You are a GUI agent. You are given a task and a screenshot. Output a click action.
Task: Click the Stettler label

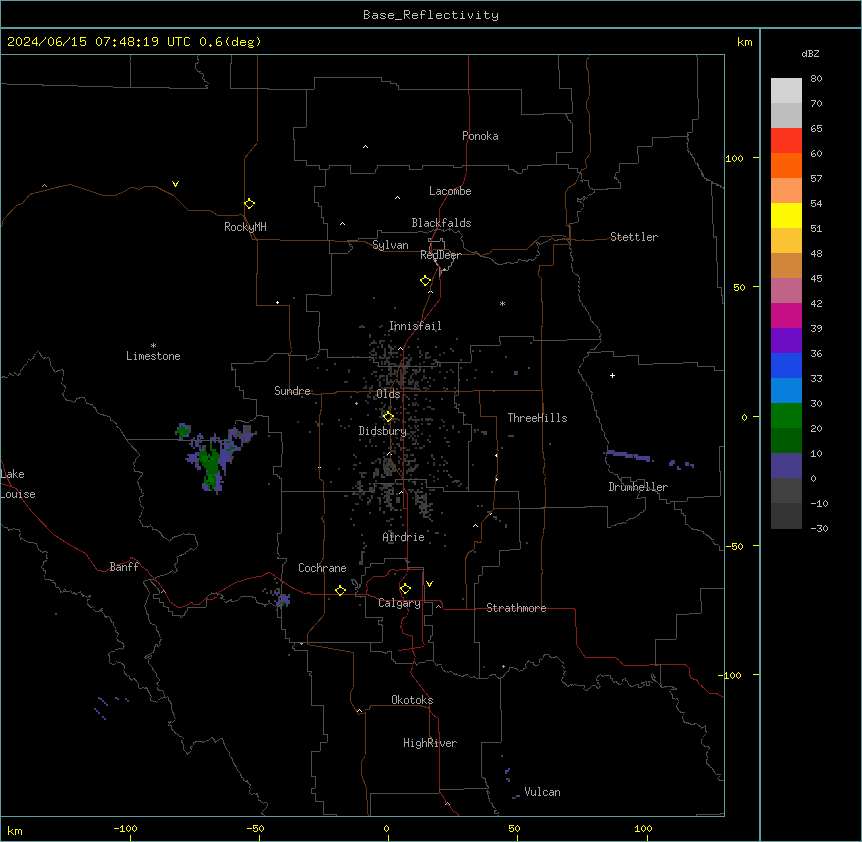coord(634,237)
